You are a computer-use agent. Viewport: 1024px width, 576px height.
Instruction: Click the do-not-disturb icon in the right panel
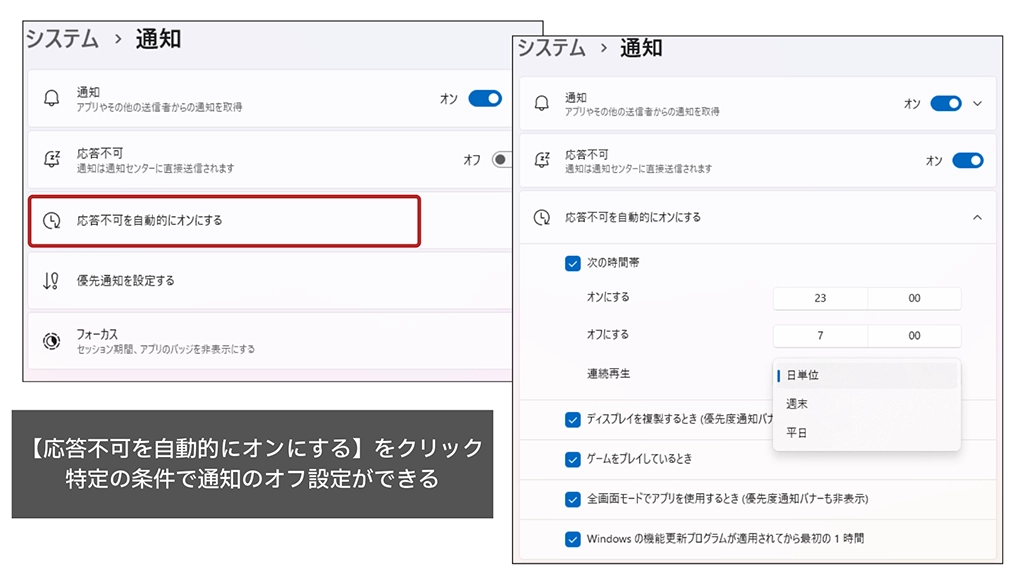(542, 160)
